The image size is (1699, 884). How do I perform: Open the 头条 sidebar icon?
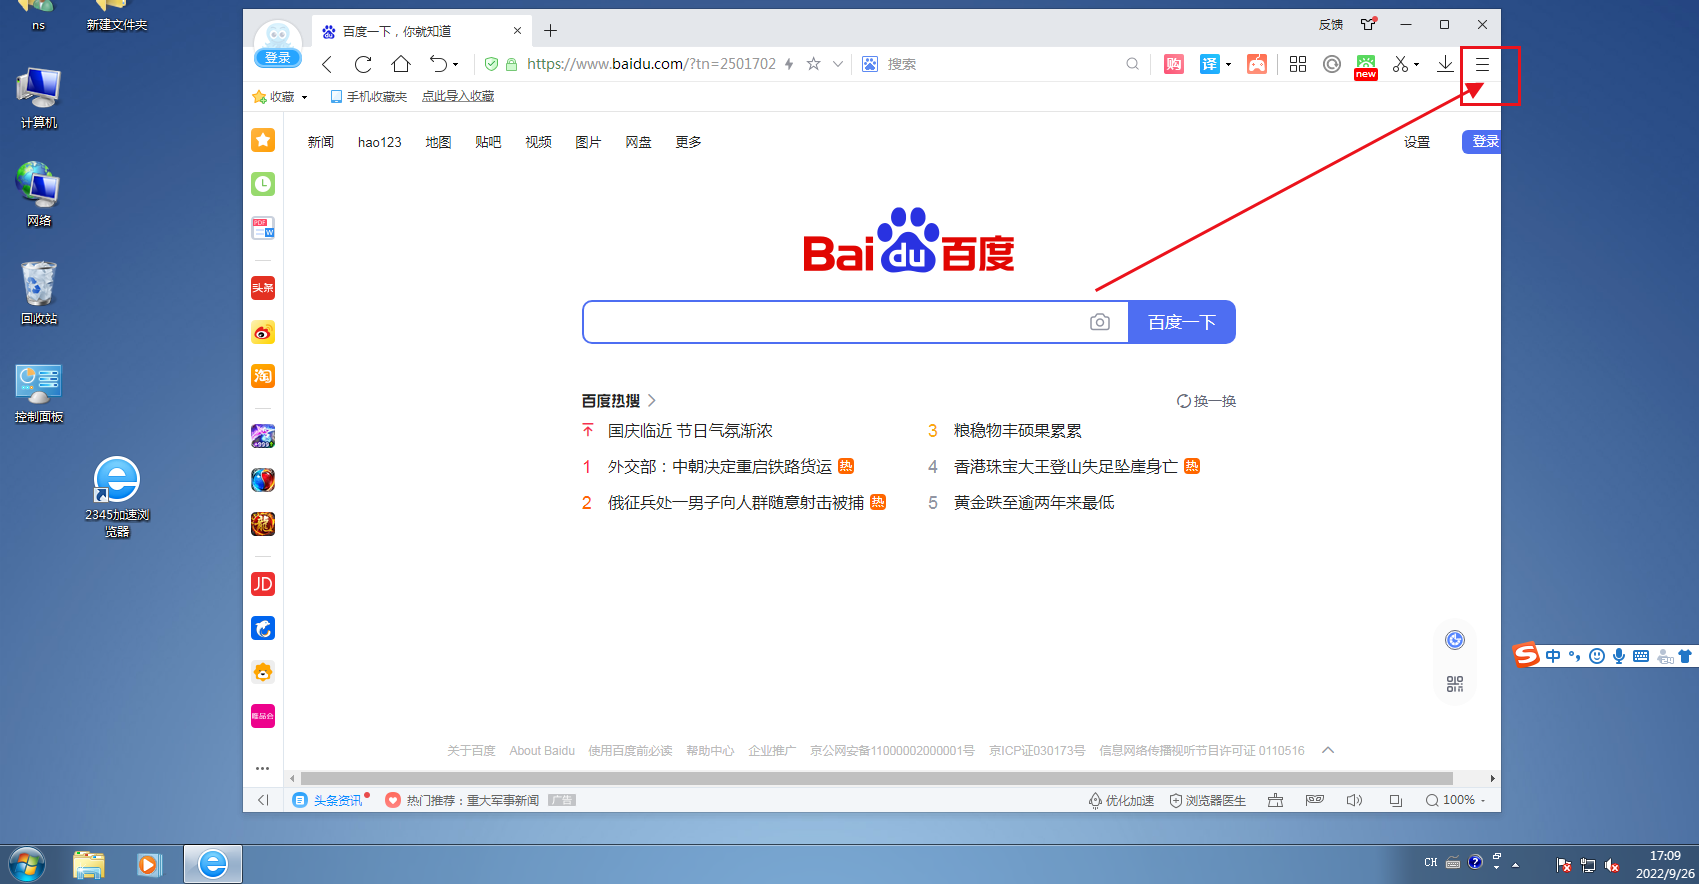[263, 288]
